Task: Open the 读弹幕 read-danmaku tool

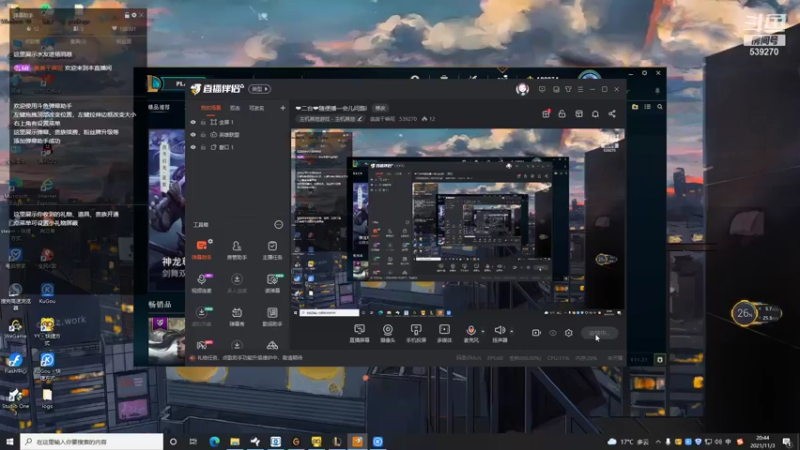Action: (x=272, y=283)
